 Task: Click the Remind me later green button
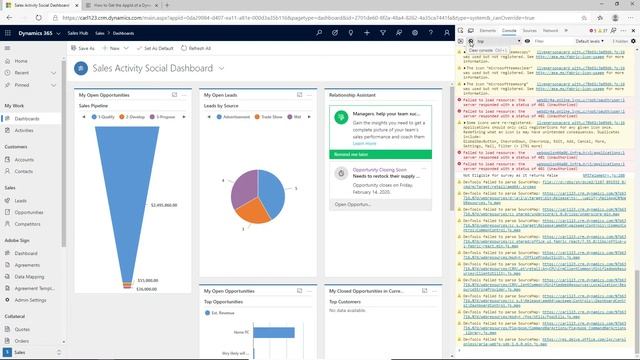pyautogui.click(x=380, y=154)
